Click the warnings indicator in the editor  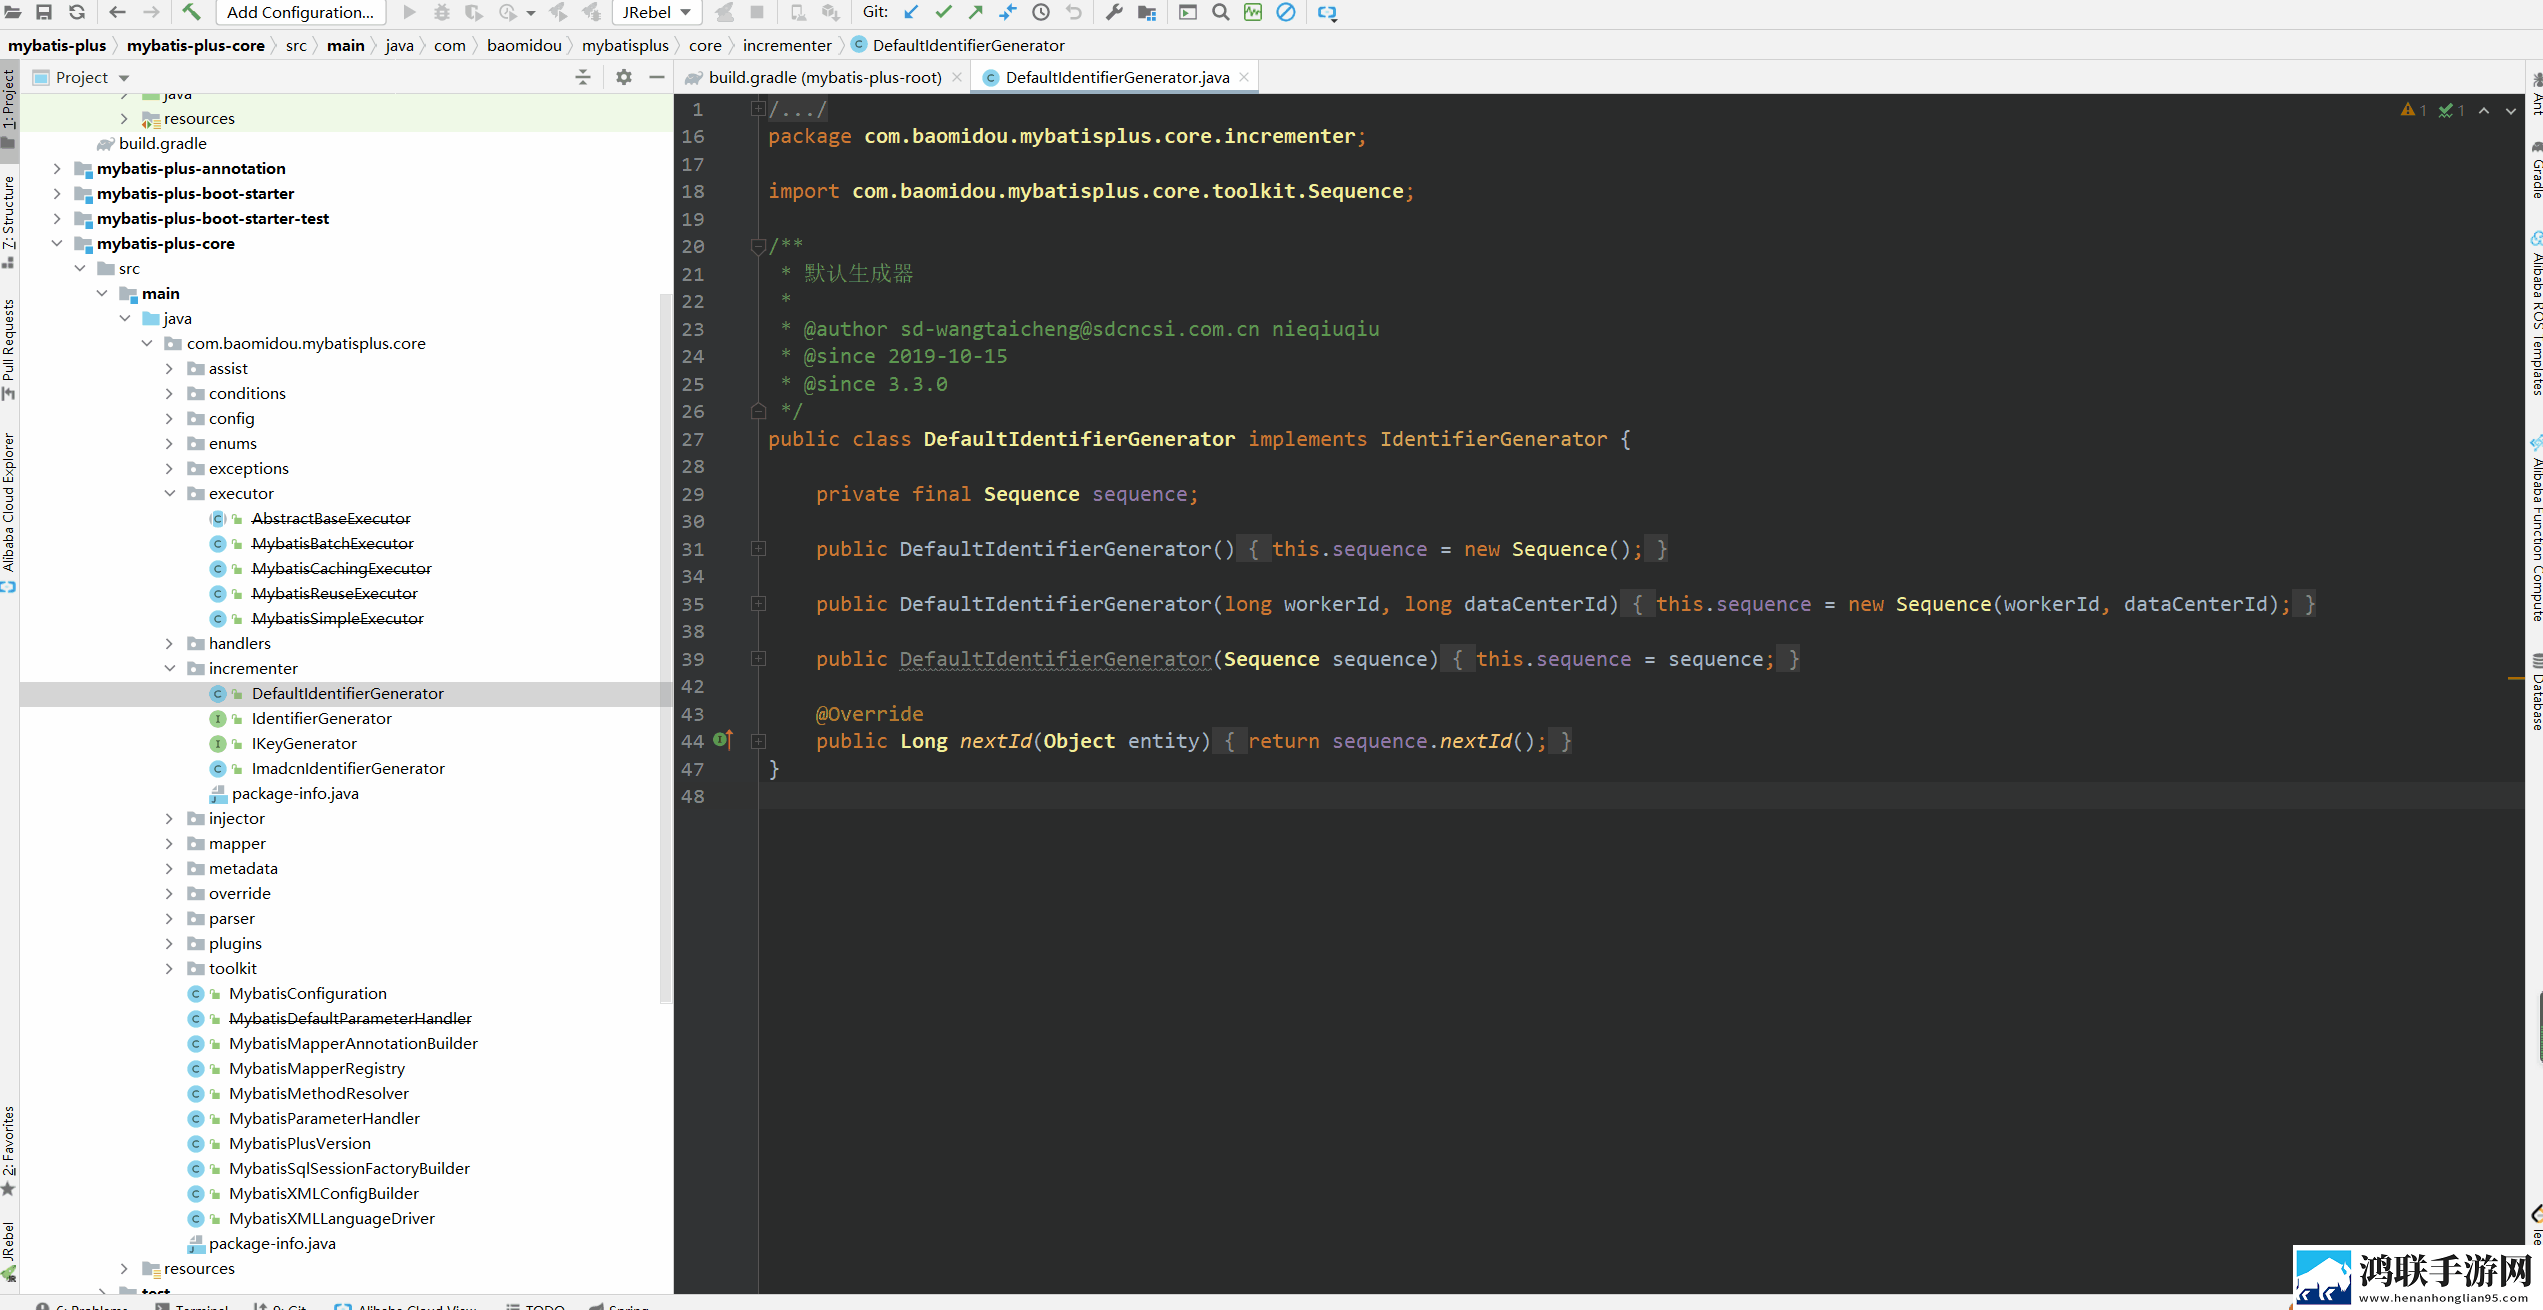(2413, 110)
